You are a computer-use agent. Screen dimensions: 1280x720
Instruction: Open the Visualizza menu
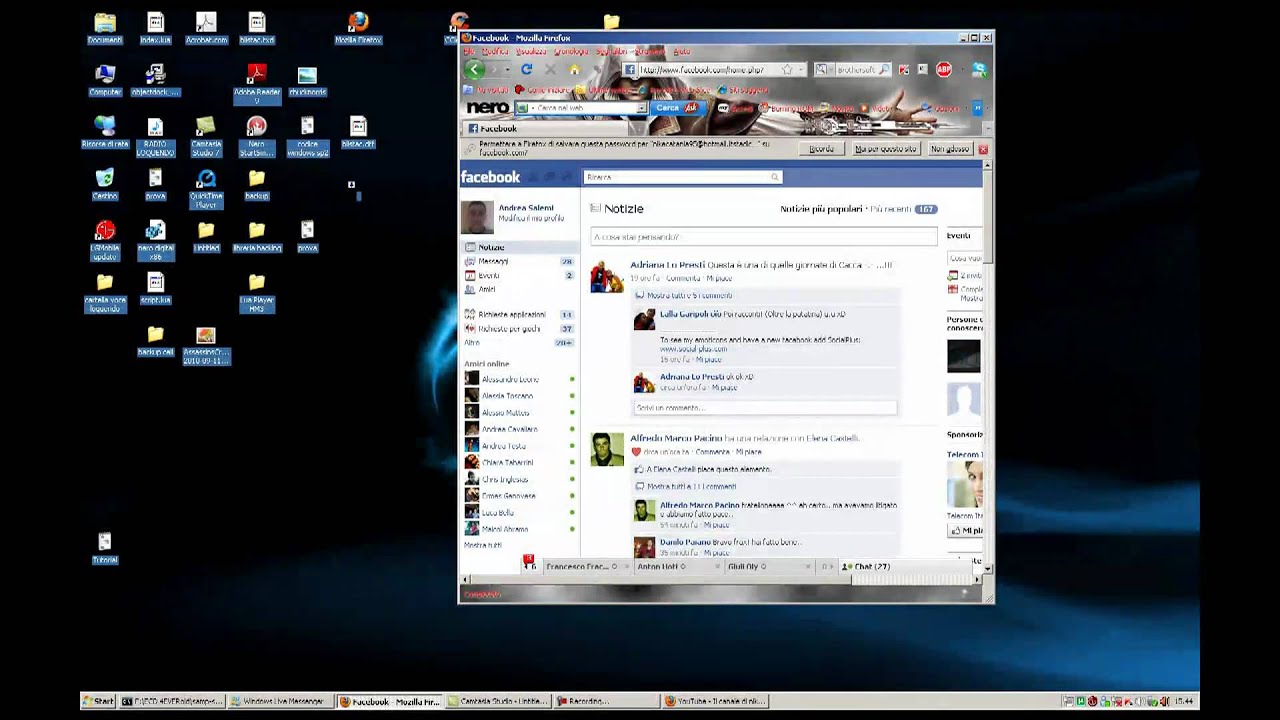tap(531, 51)
